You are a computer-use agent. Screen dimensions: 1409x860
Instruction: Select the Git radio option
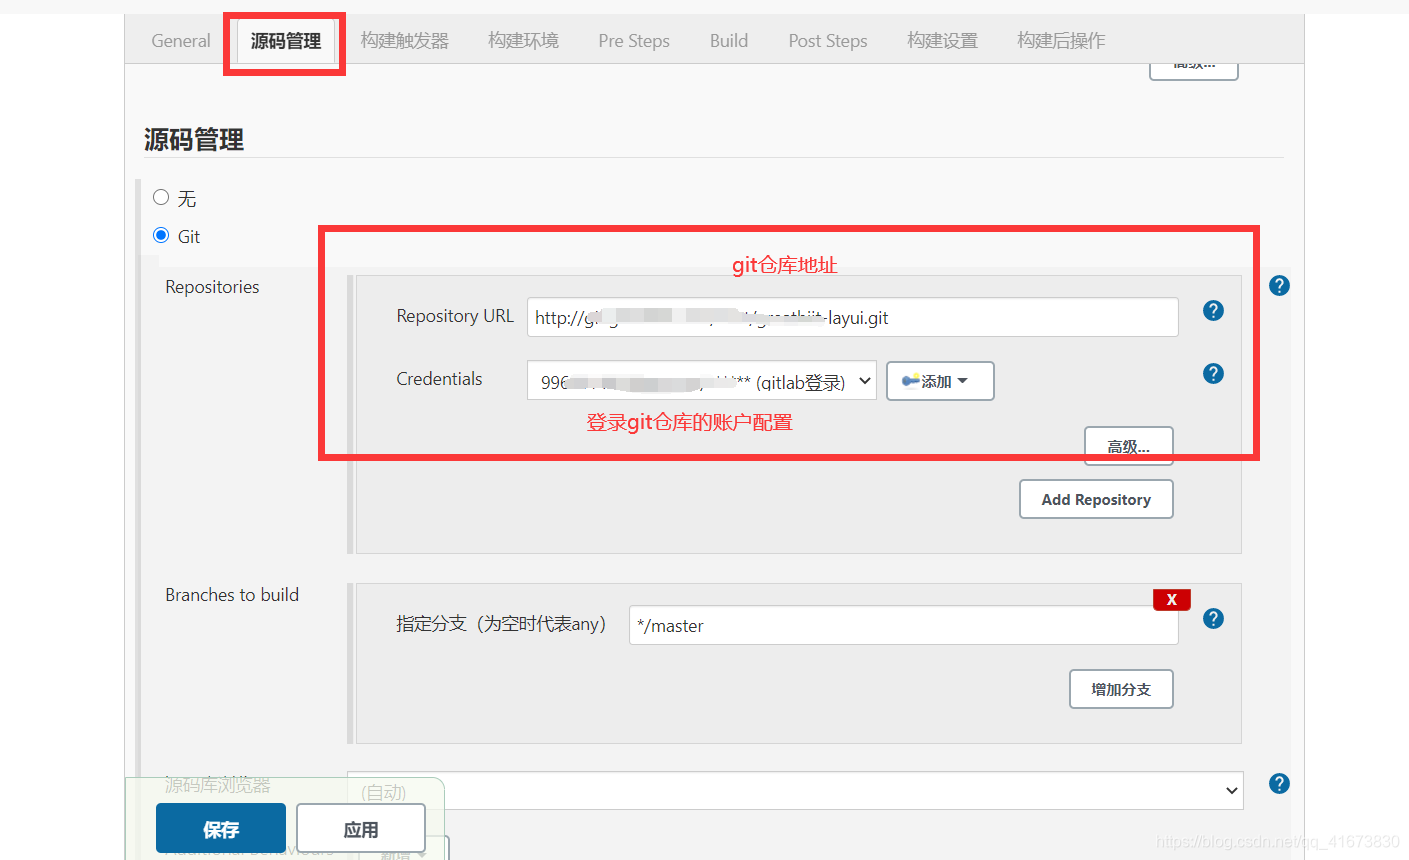point(161,235)
